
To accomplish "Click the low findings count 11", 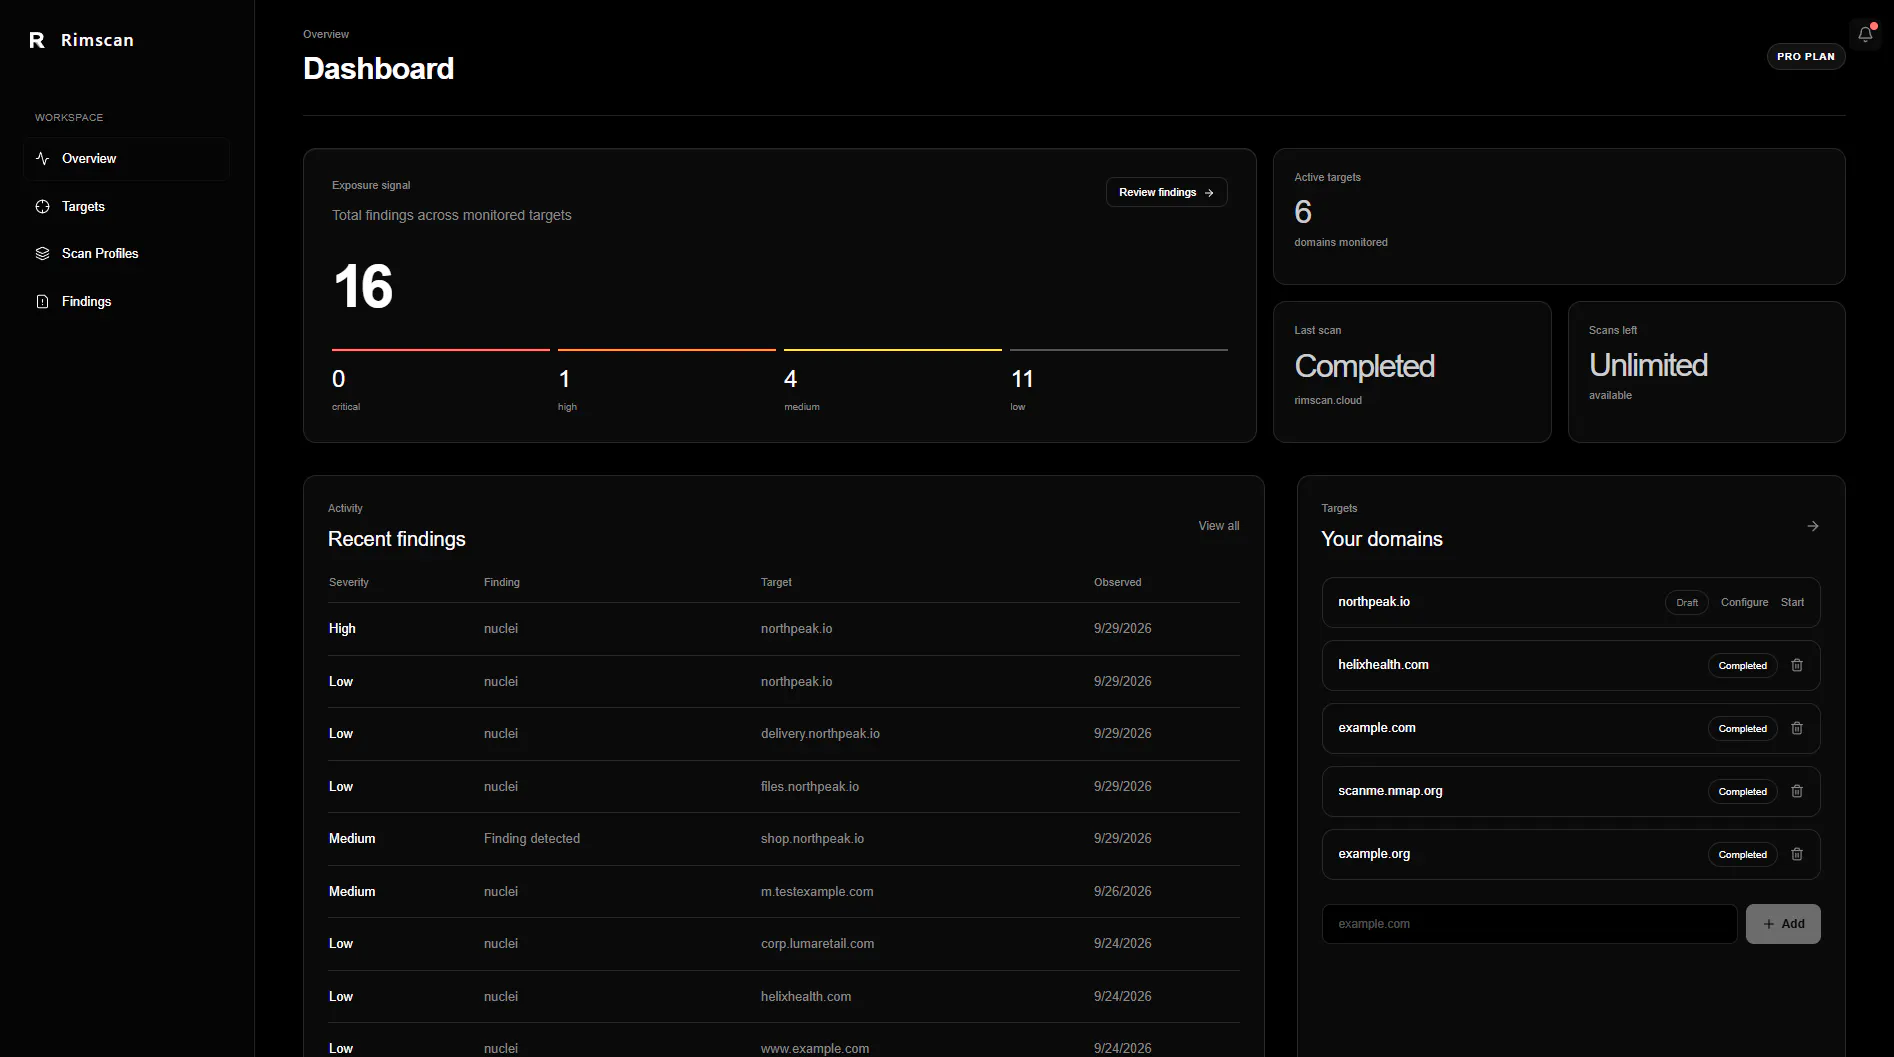I will point(1022,379).
